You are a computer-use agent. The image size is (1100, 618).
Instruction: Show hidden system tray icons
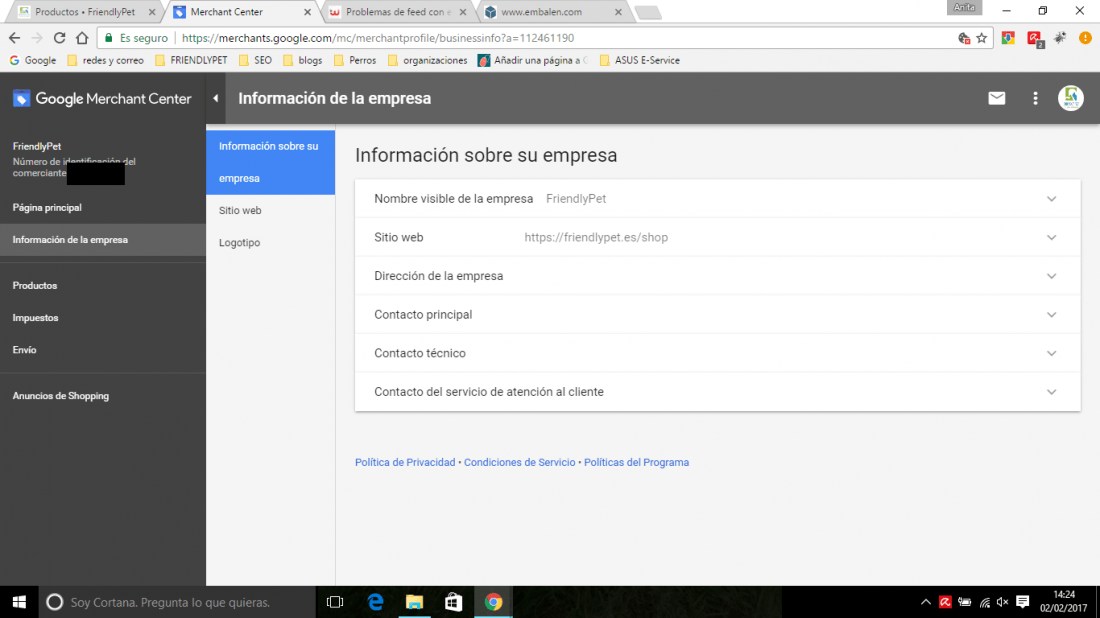tap(926, 602)
